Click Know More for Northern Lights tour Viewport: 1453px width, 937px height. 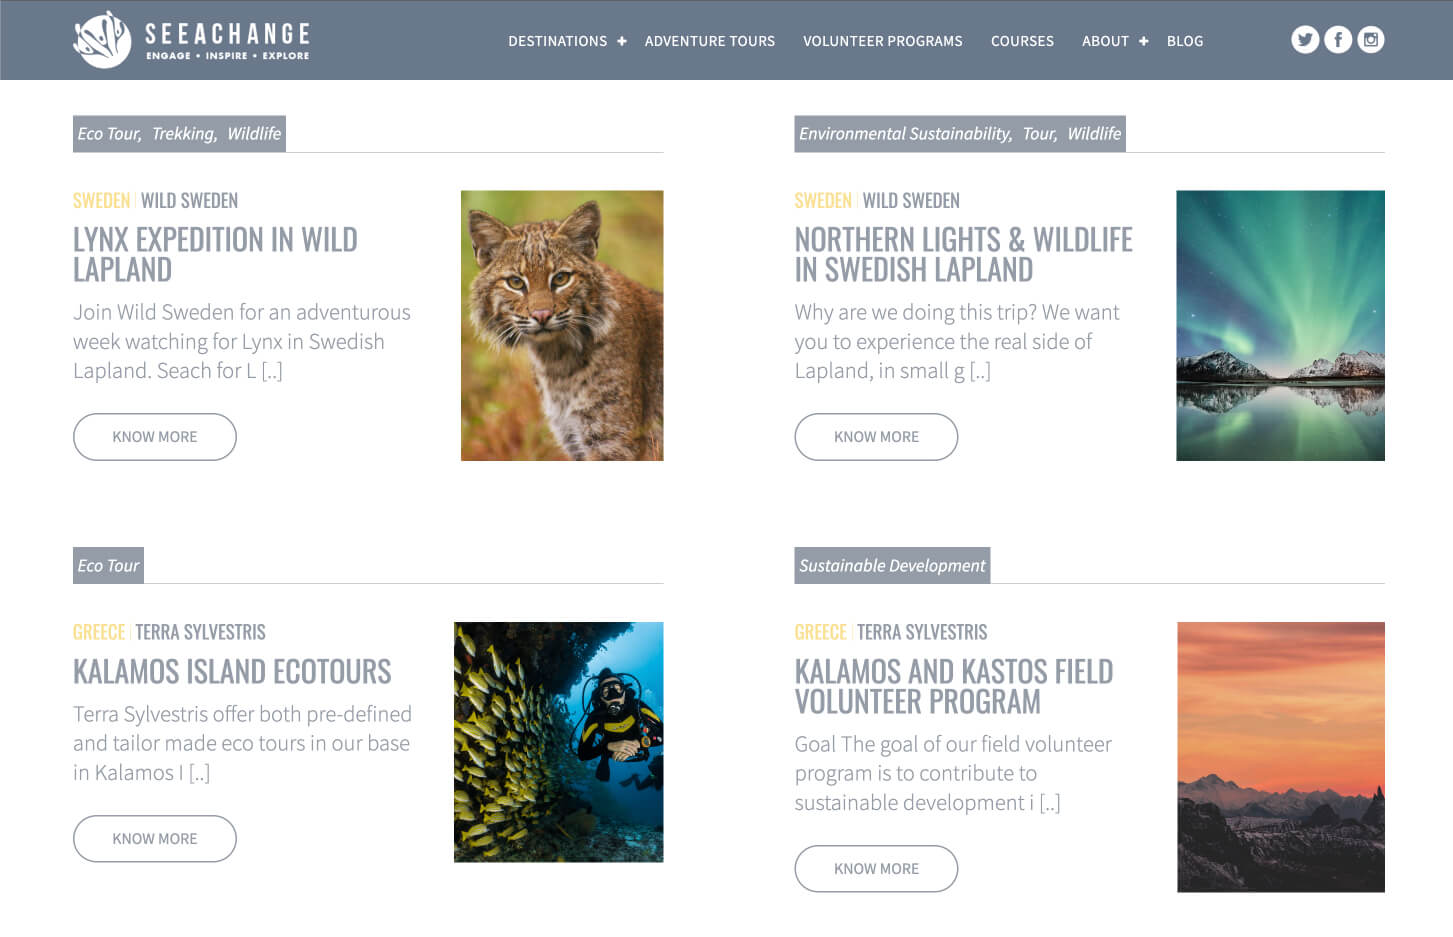[x=876, y=437]
